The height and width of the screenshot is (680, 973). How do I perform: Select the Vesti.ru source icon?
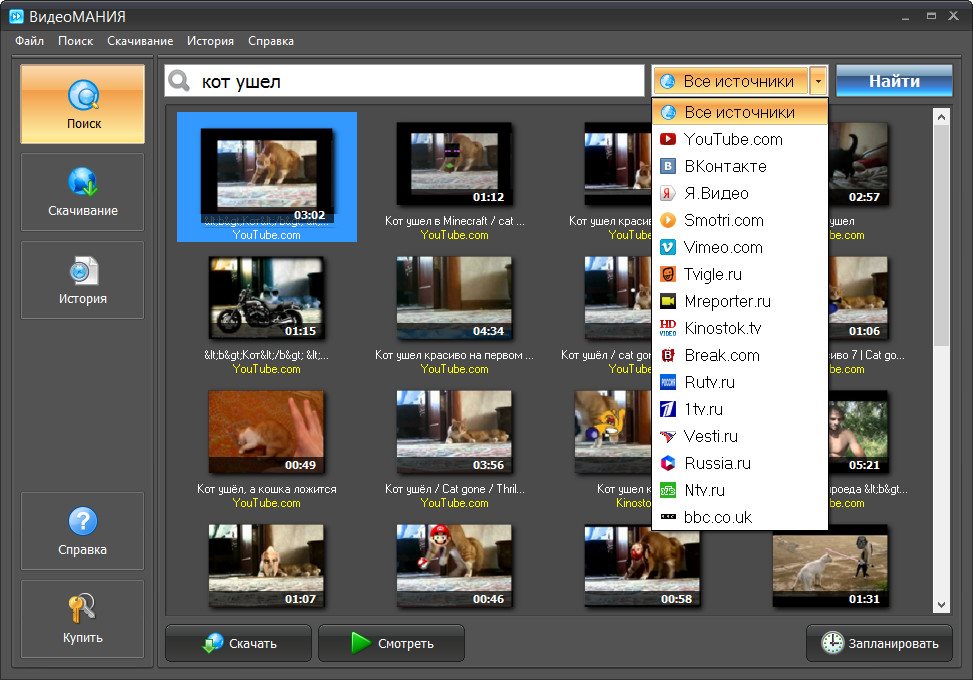tap(668, 436)
